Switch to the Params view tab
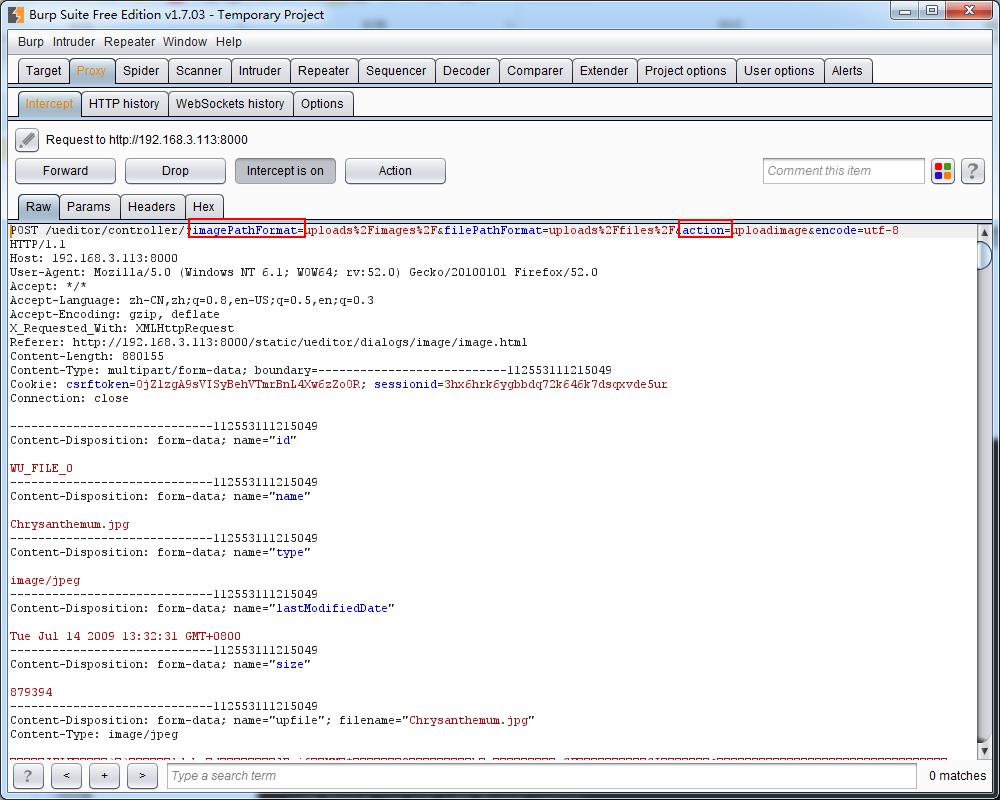Screen dimensions: 1000x800 click(89, 207)
